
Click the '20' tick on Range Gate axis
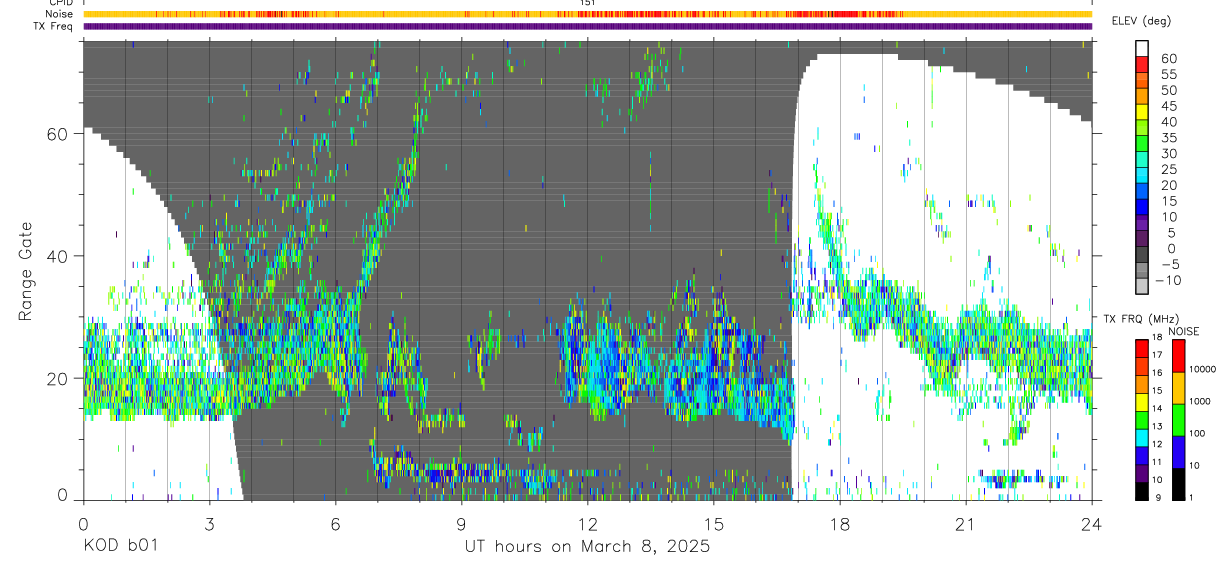57,378
